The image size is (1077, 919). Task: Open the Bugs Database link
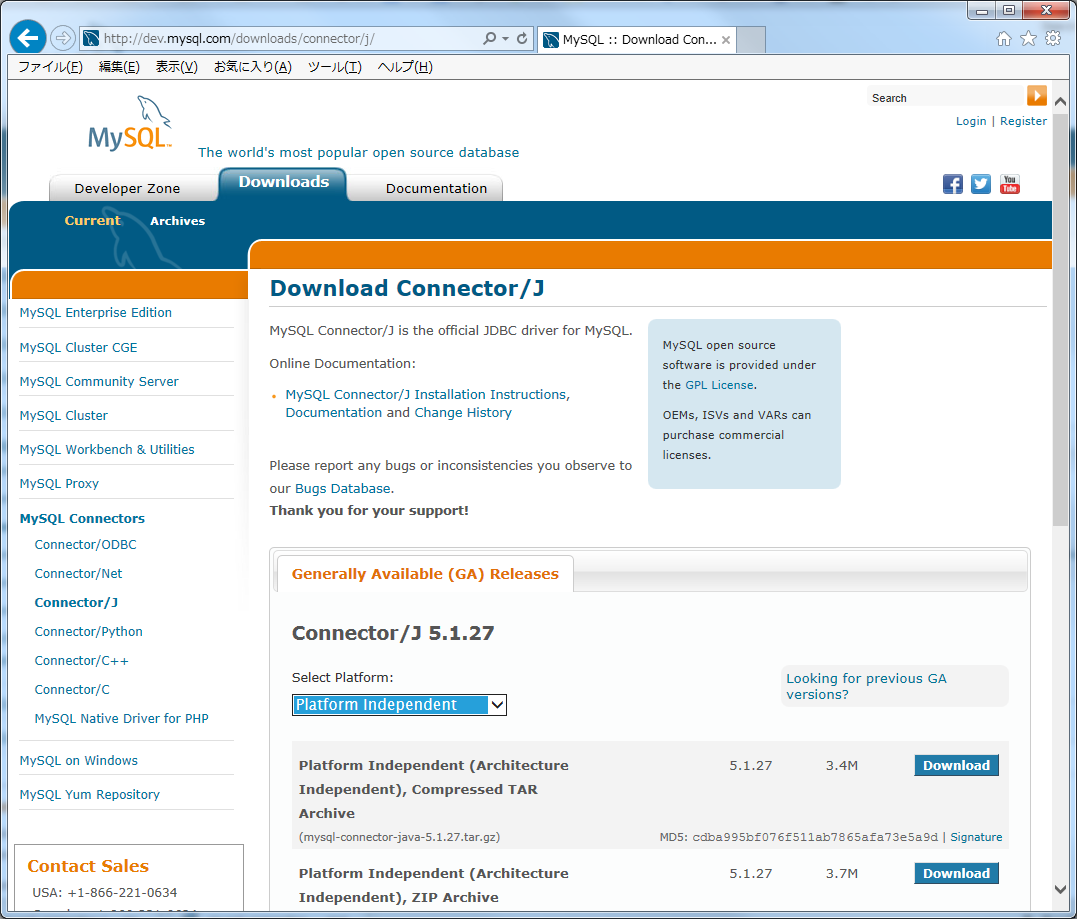coord(343,488)
